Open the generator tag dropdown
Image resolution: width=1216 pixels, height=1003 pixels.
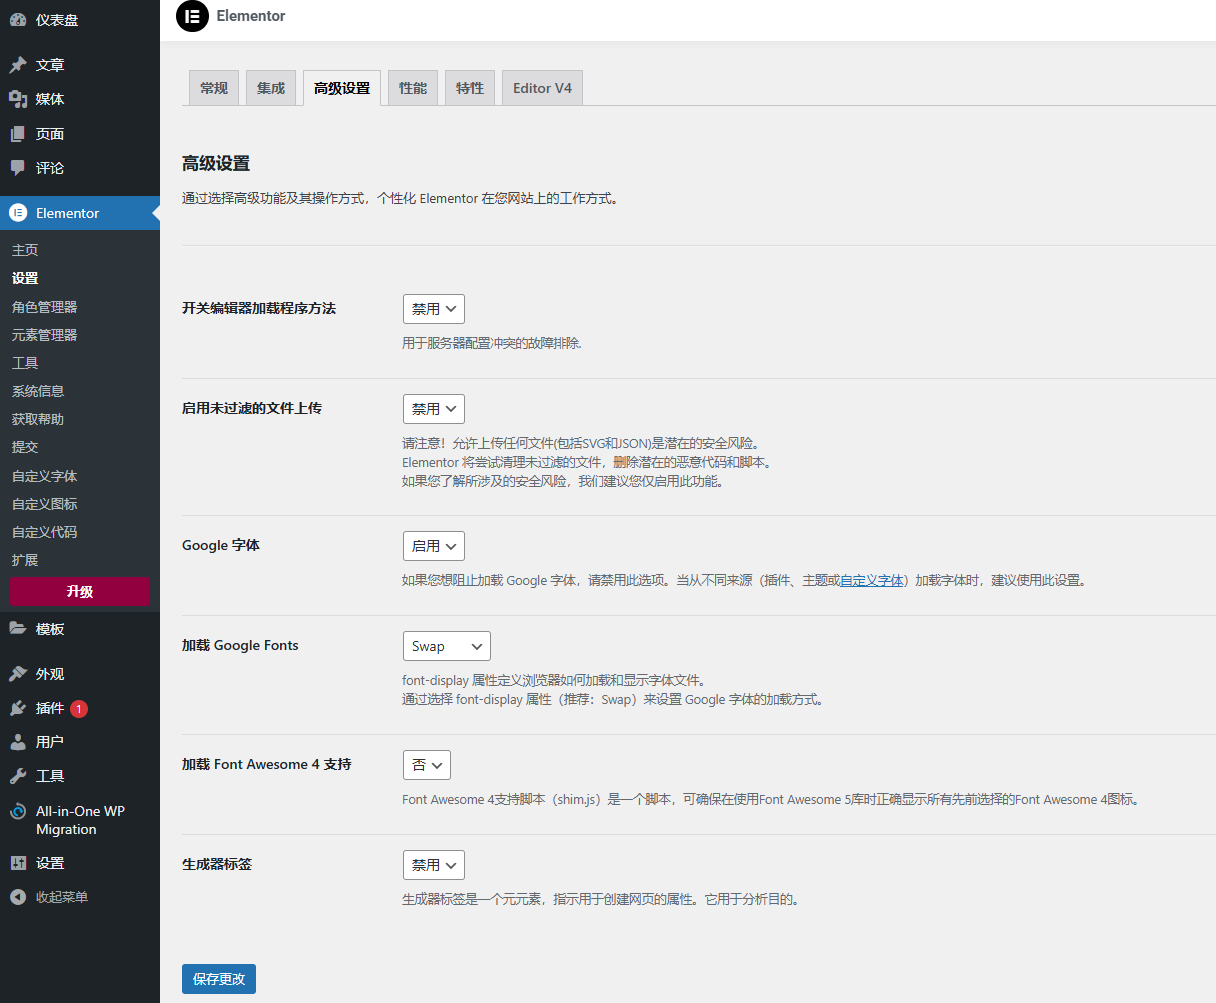[x=434, y=865]
